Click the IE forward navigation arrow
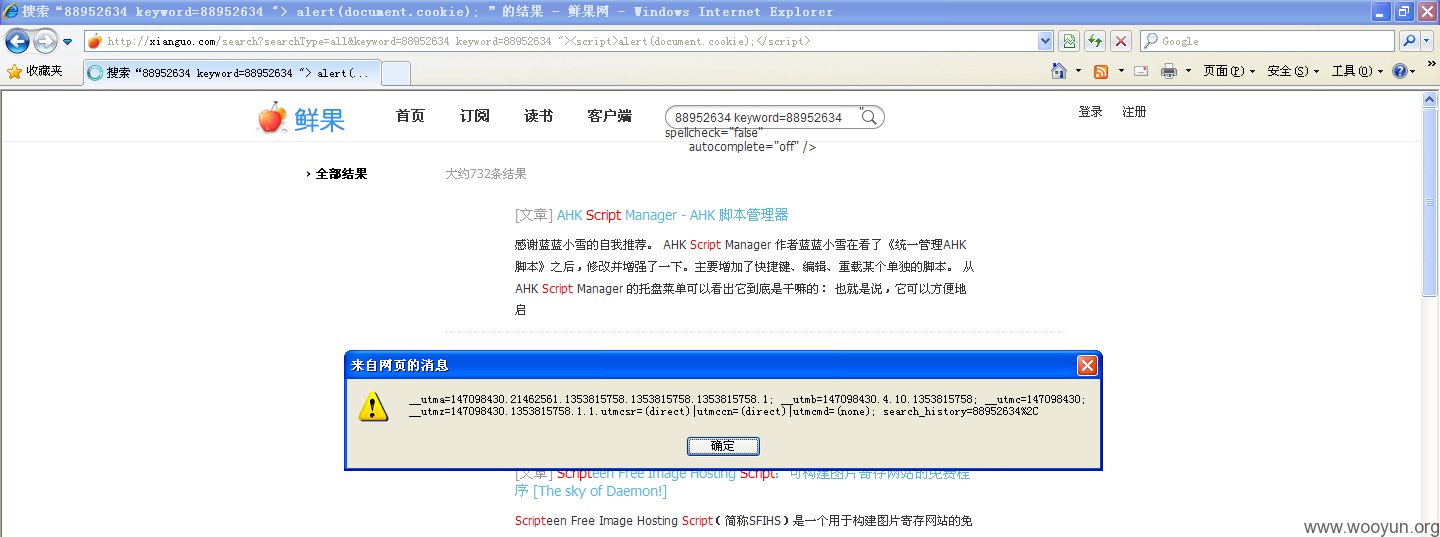 click(x=45, y=41)
